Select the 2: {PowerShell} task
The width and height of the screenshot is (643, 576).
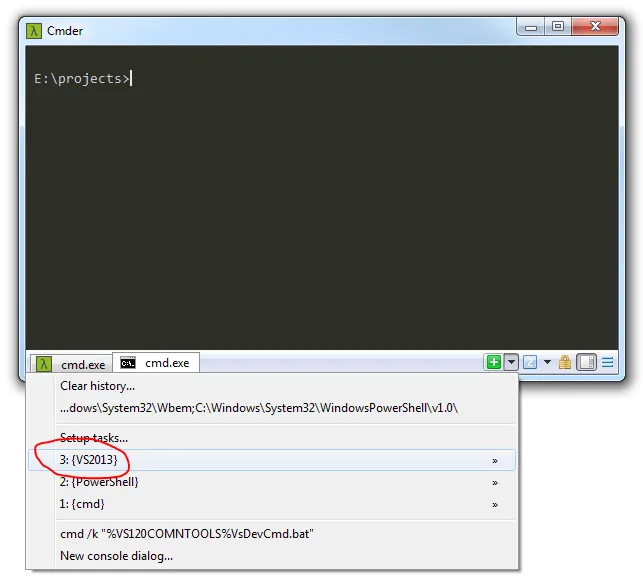coord(98,482)
